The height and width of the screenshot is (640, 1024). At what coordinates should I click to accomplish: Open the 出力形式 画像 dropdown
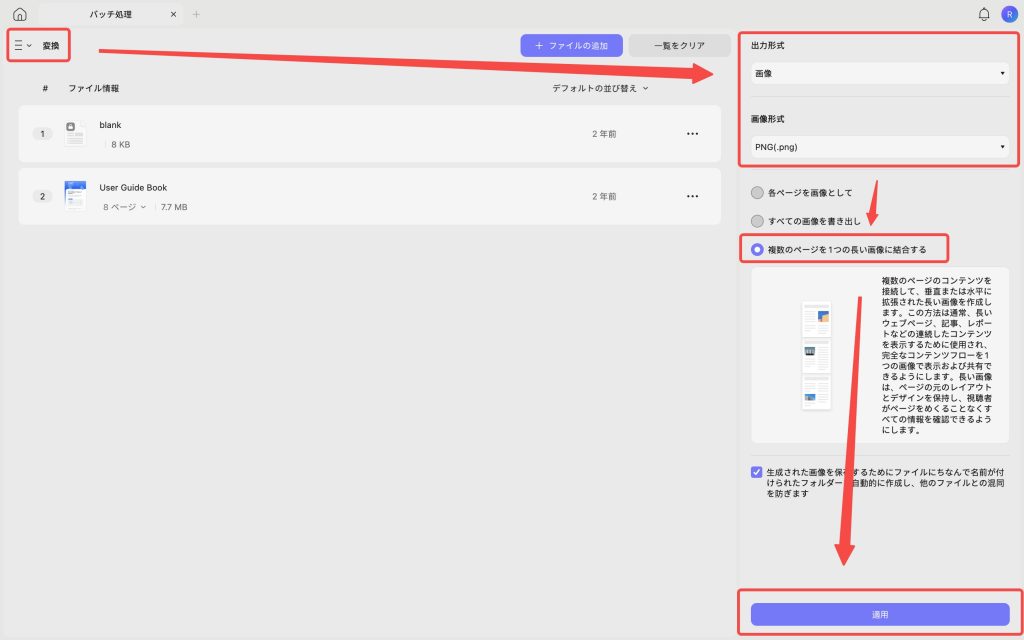coord(880,73)
